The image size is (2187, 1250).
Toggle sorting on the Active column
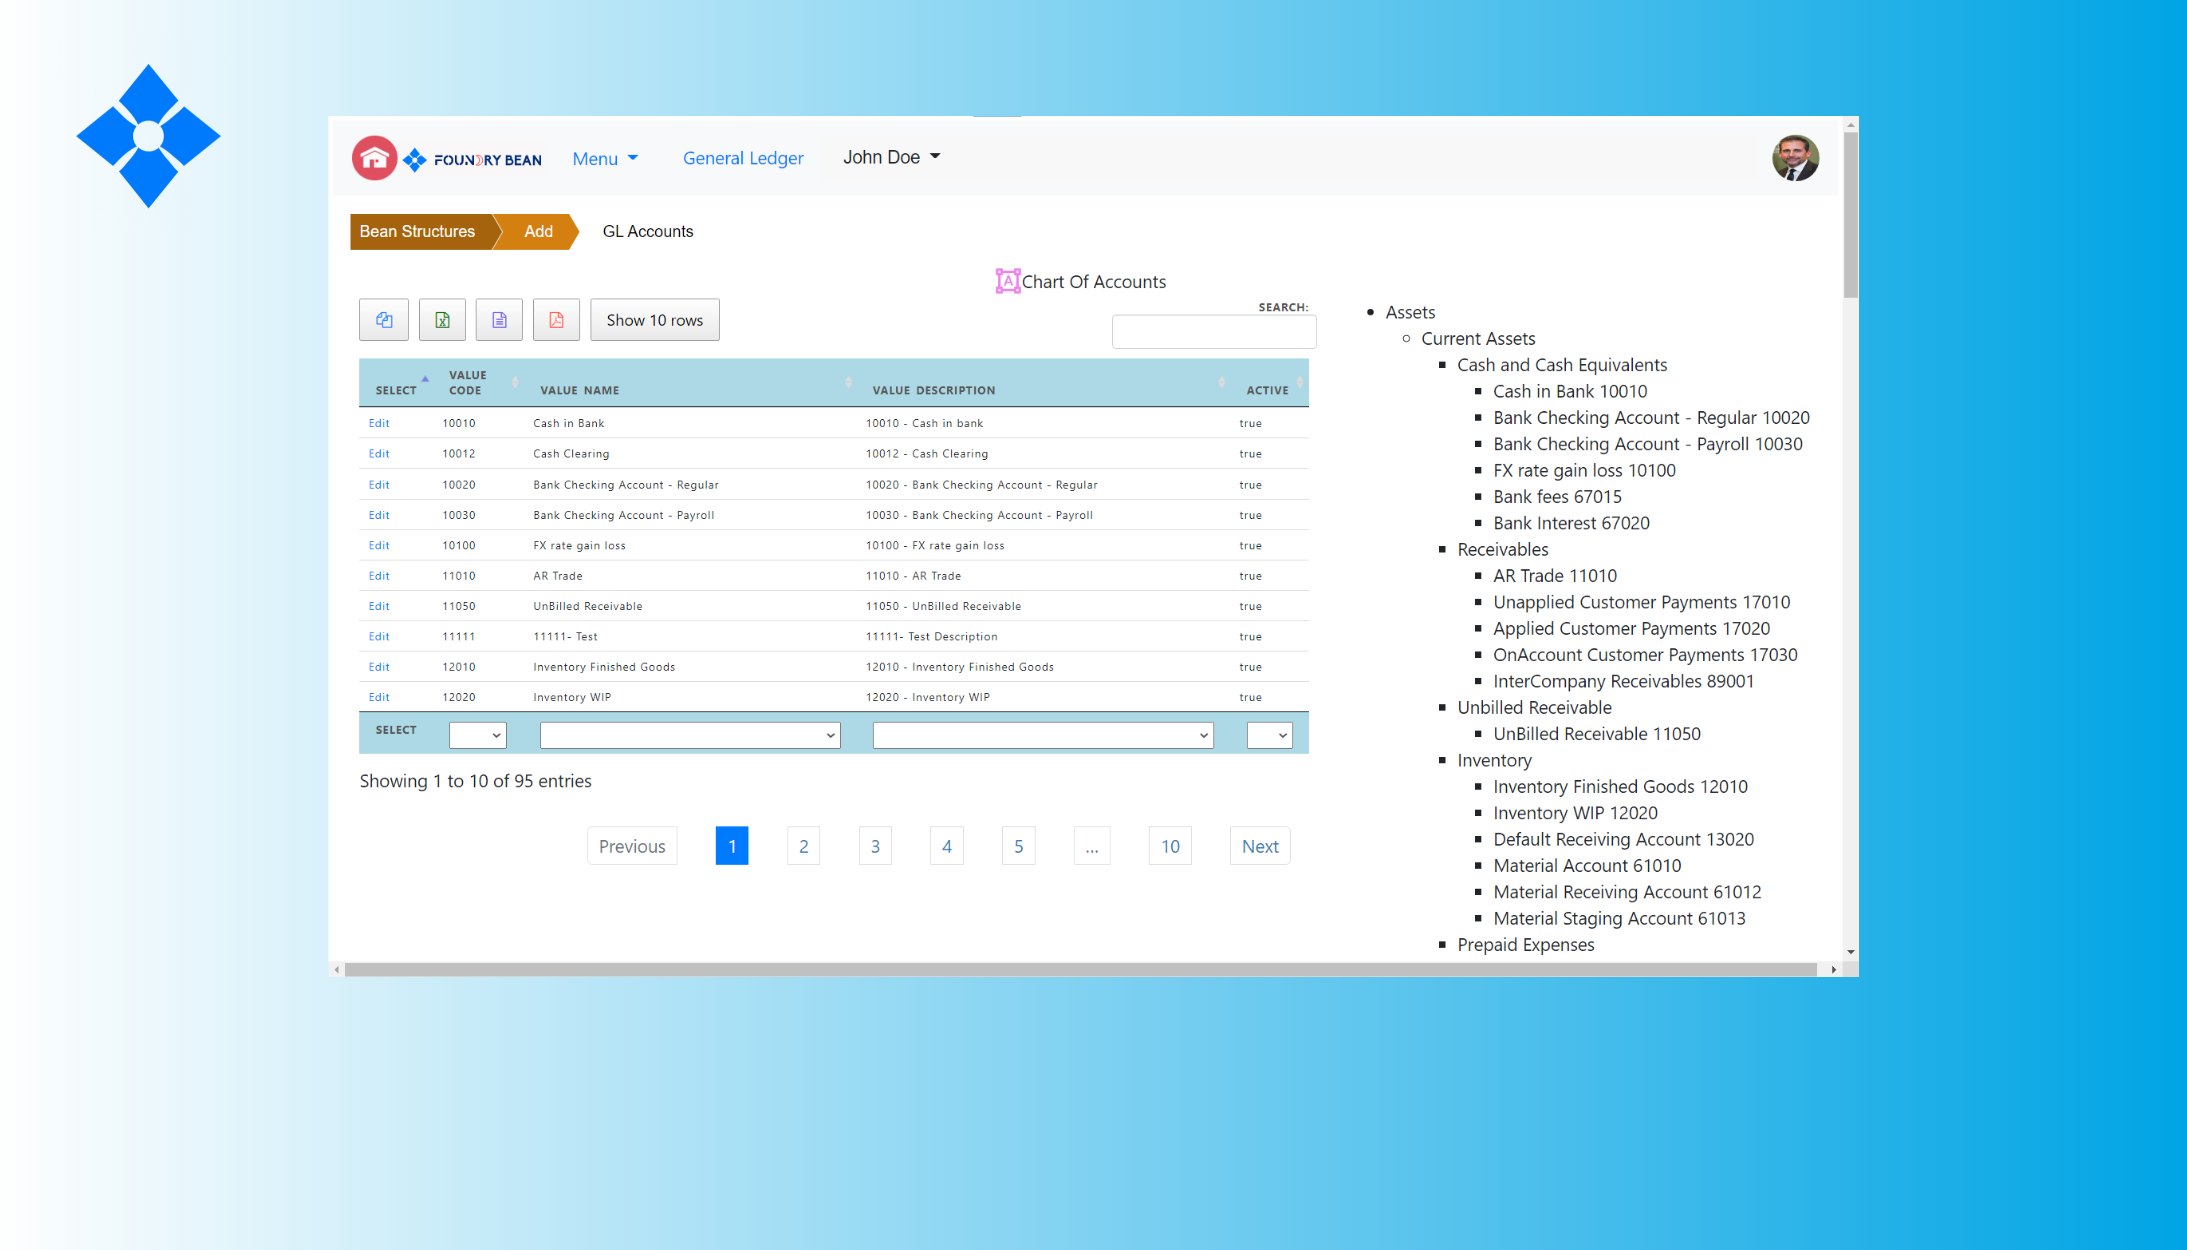click(1300, 382)
